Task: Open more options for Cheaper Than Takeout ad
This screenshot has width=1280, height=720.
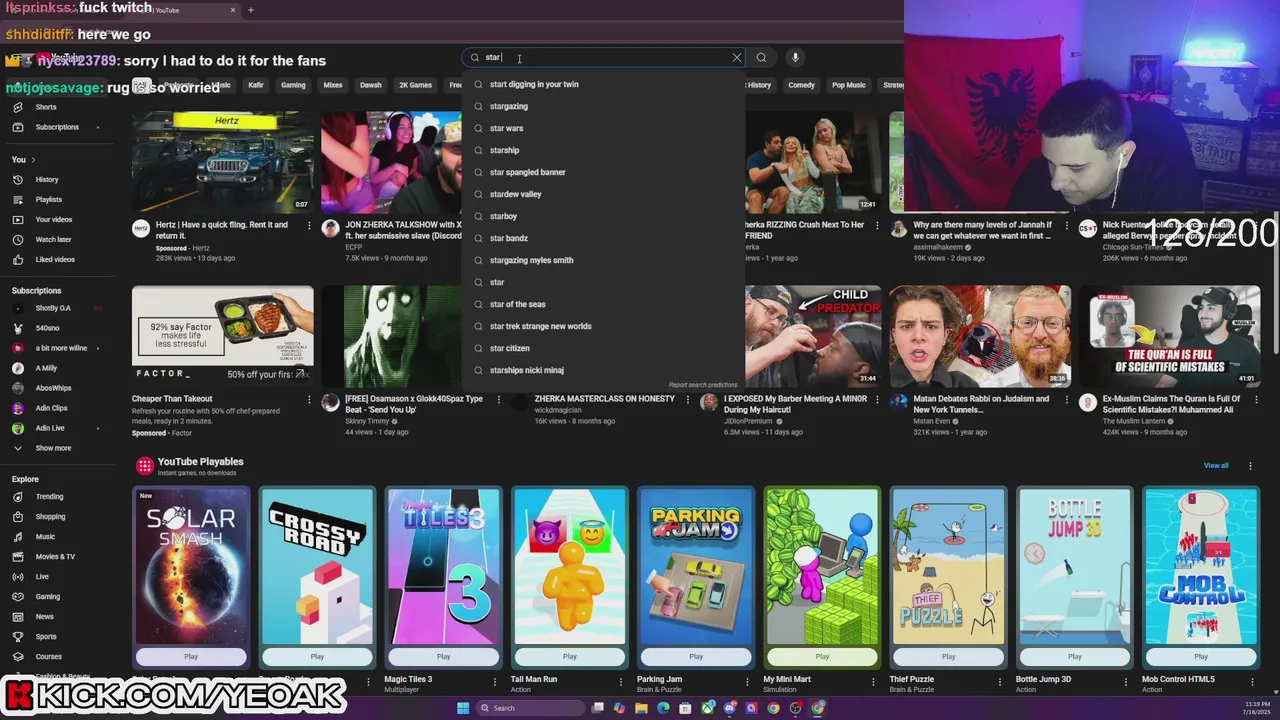Action: point(309,400)
